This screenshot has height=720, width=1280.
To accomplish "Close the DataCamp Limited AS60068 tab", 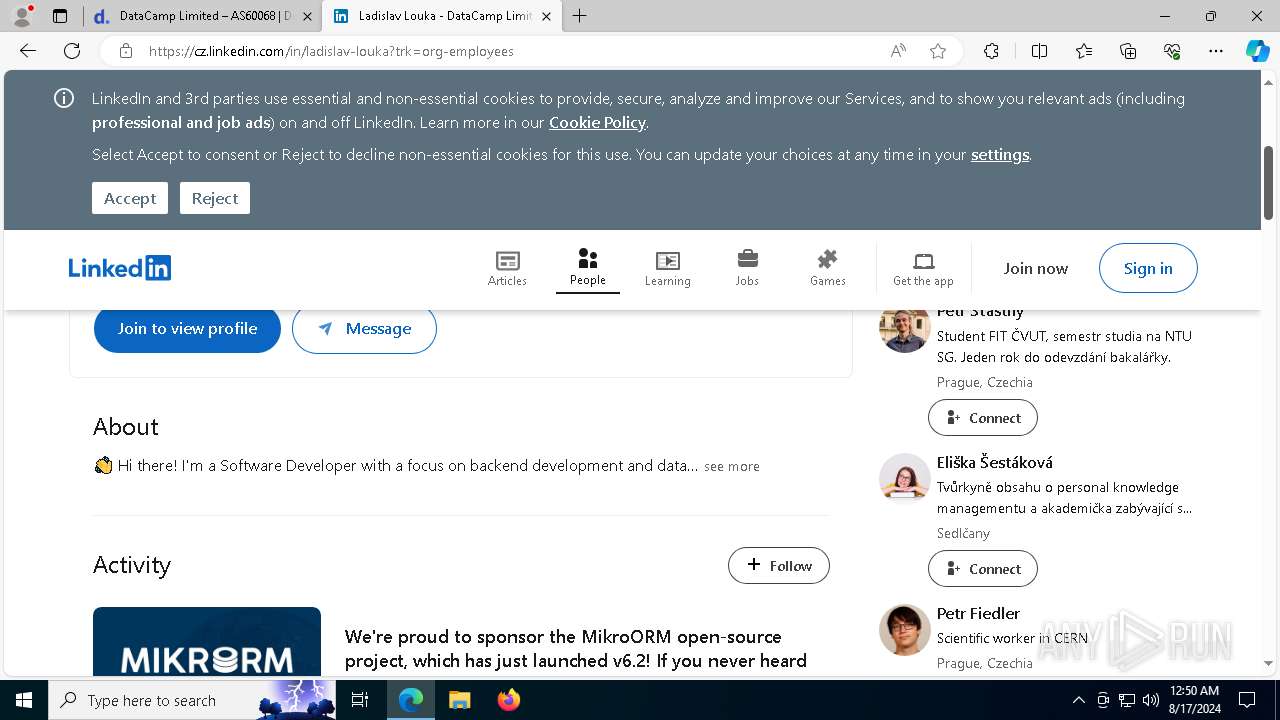I will 307,16.
